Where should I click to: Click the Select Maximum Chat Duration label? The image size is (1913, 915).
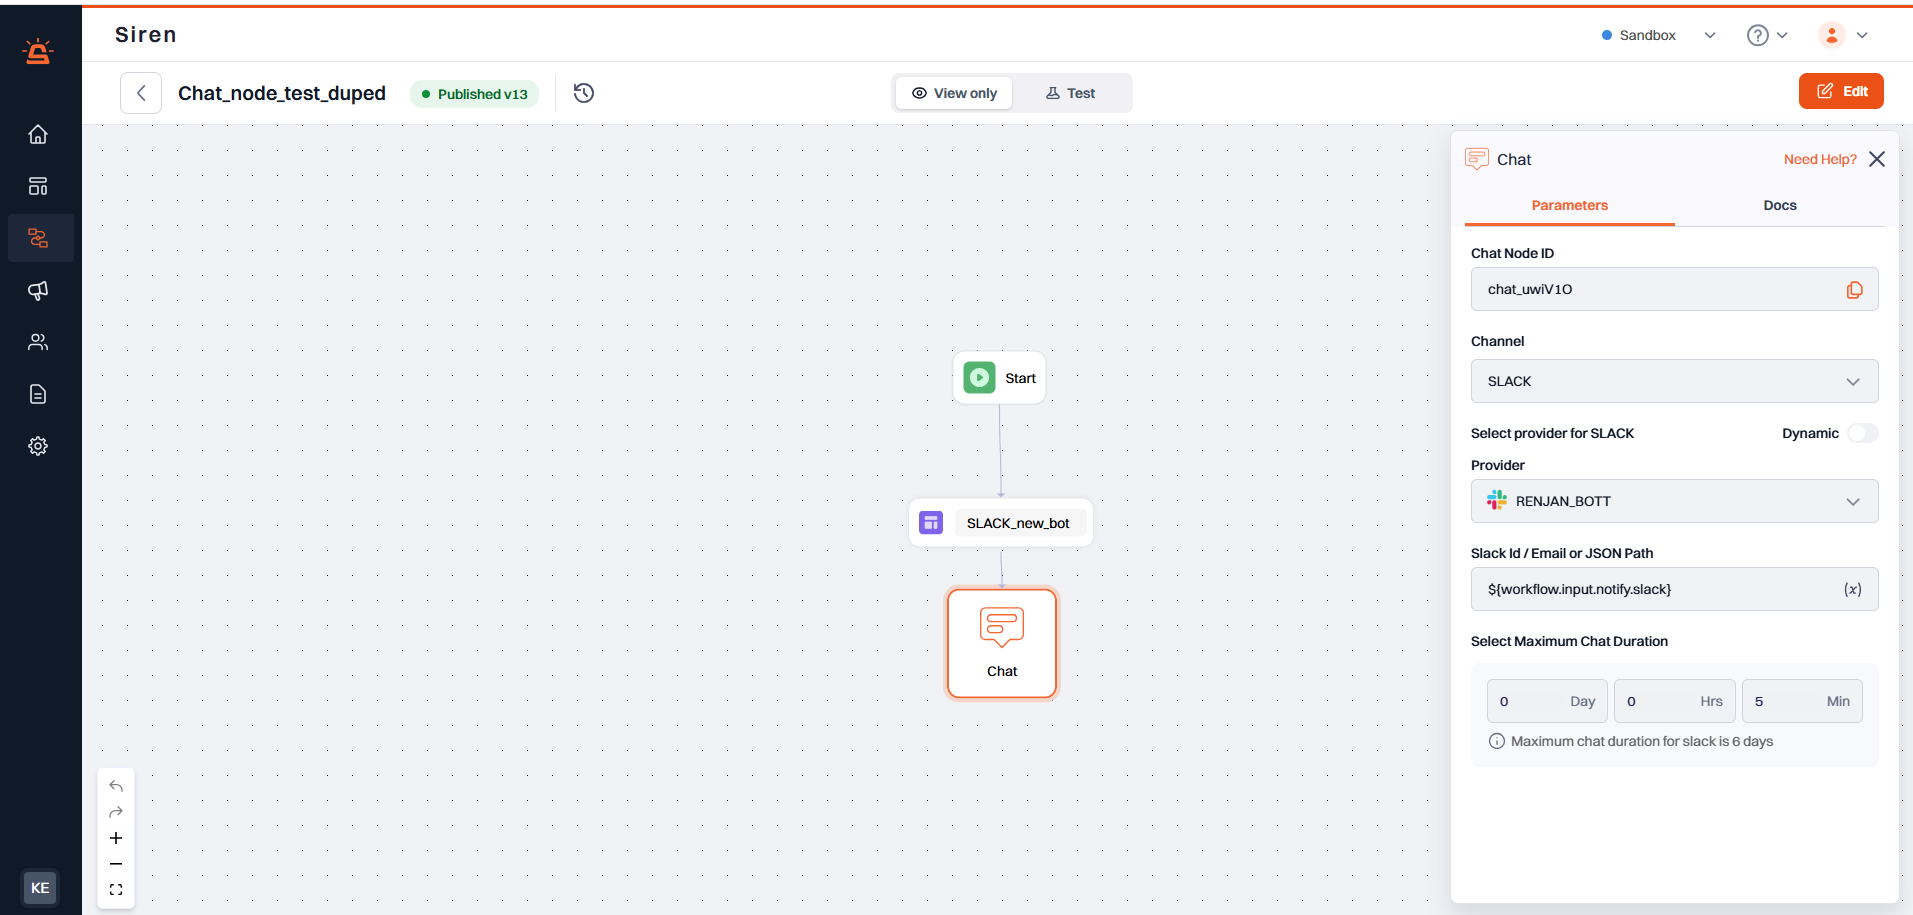coord(1569,641)
